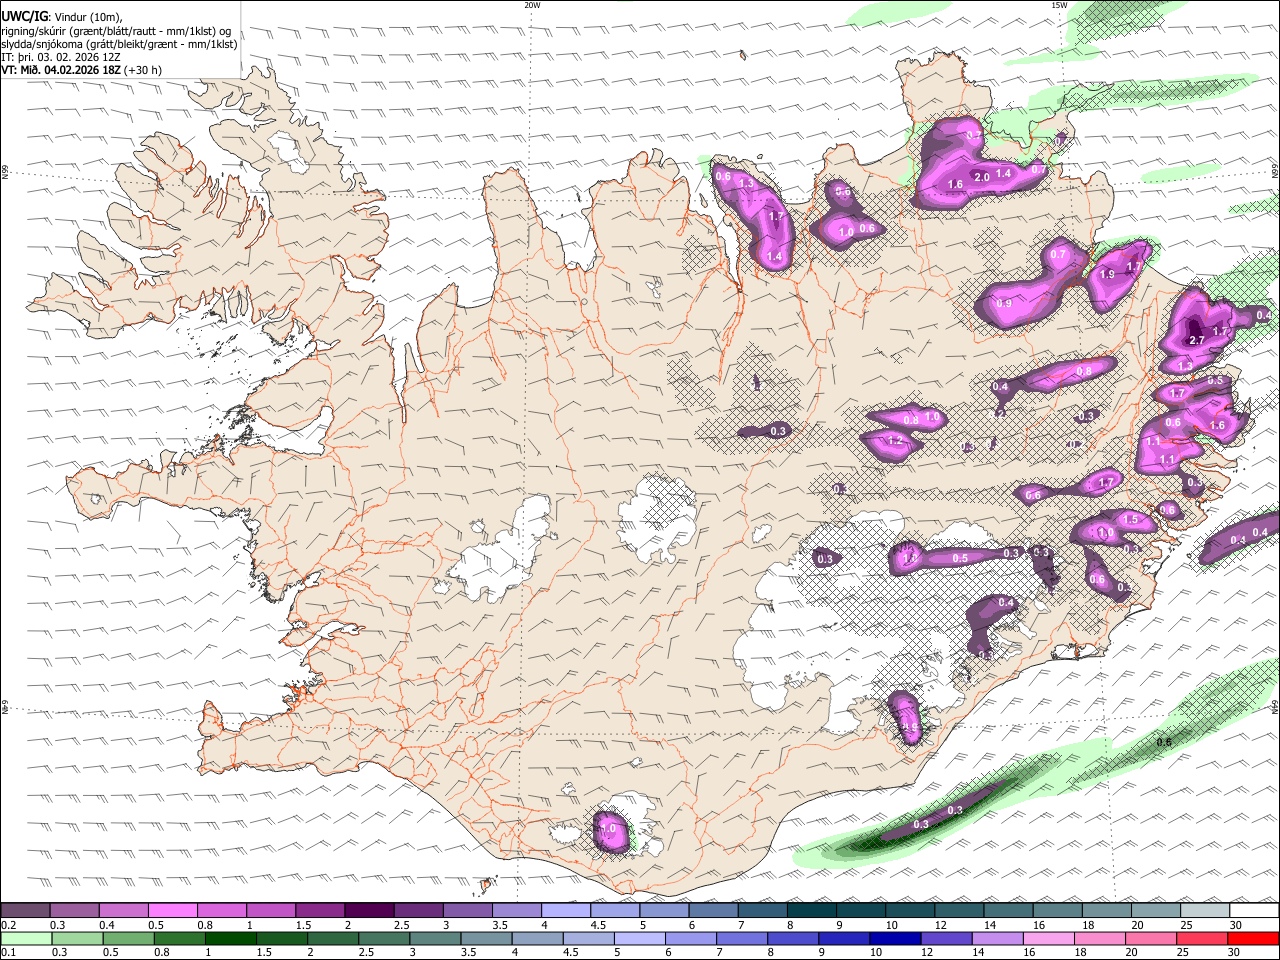Image resolution: width=1280 pixels, height=960 pixels.
Task: Click the top-row swatch between 1 and 1.5
Action: 271,910
